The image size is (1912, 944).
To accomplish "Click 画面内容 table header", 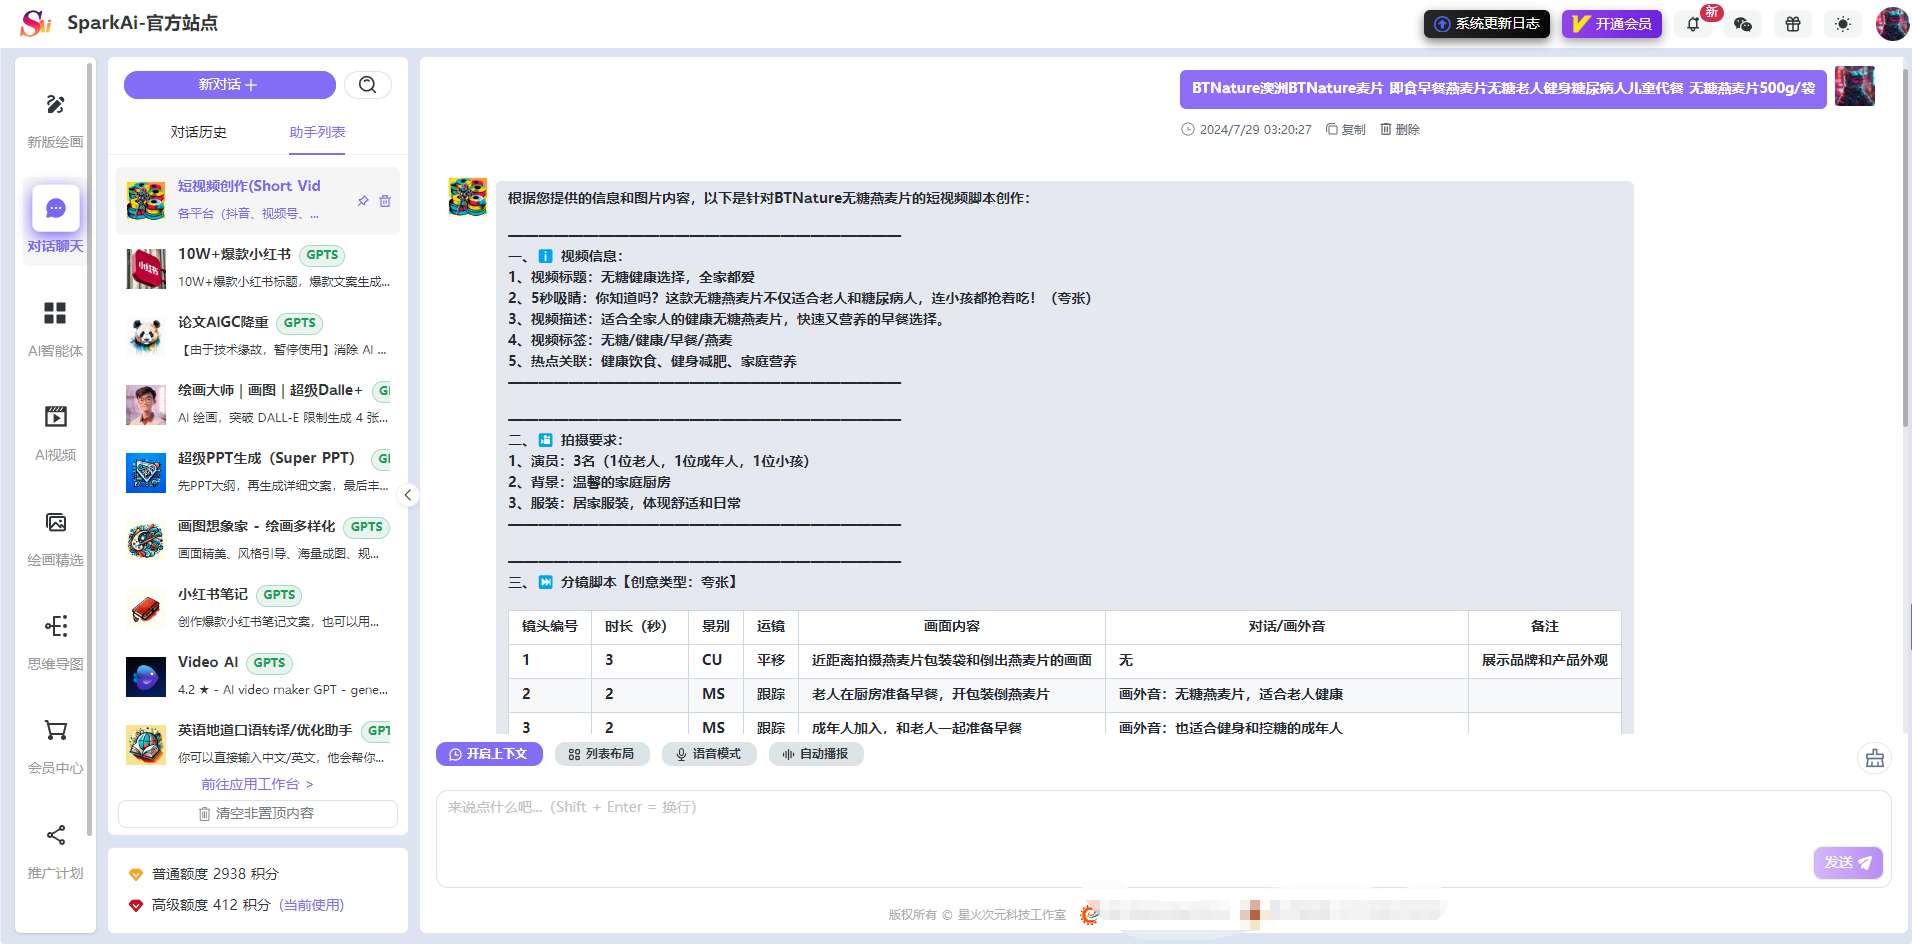I will [x=951, y=626].
